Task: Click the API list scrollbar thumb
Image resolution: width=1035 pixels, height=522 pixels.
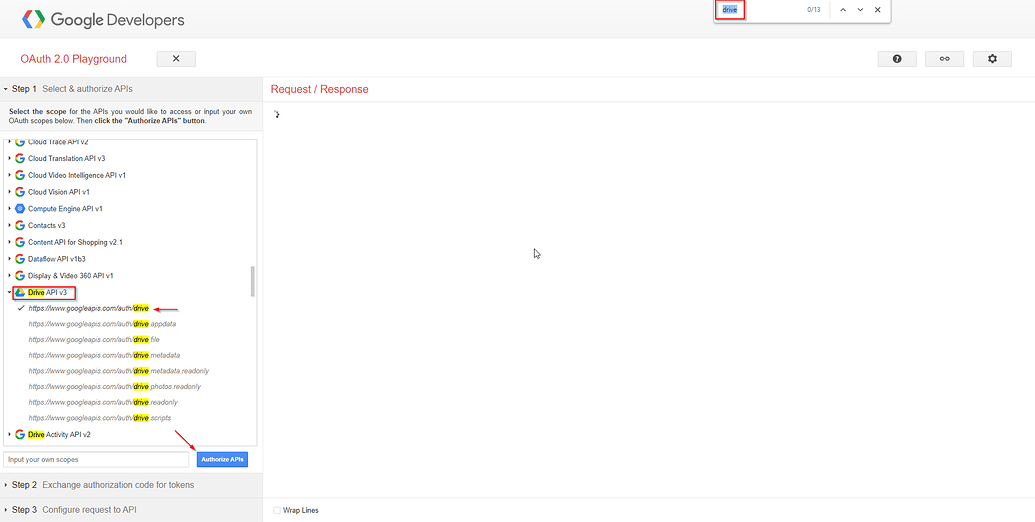Action: coord(253,282)
